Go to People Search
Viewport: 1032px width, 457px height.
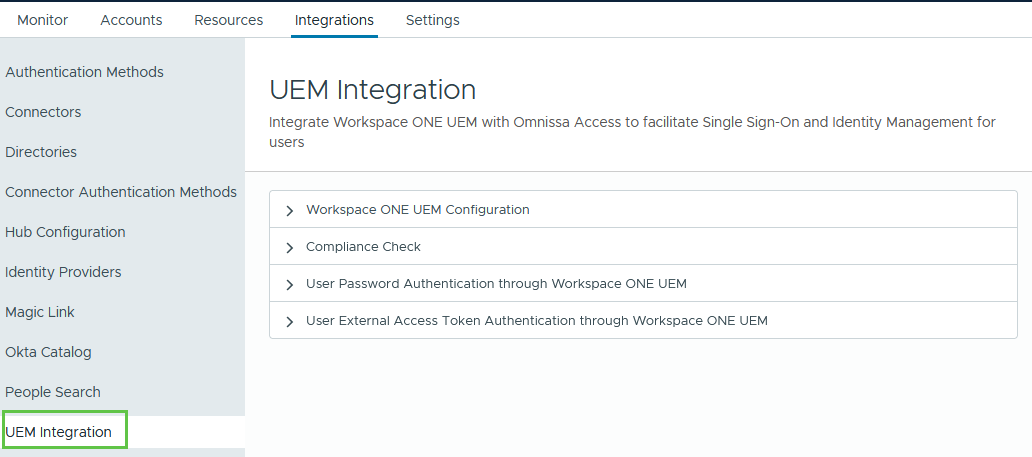point(53,392)
